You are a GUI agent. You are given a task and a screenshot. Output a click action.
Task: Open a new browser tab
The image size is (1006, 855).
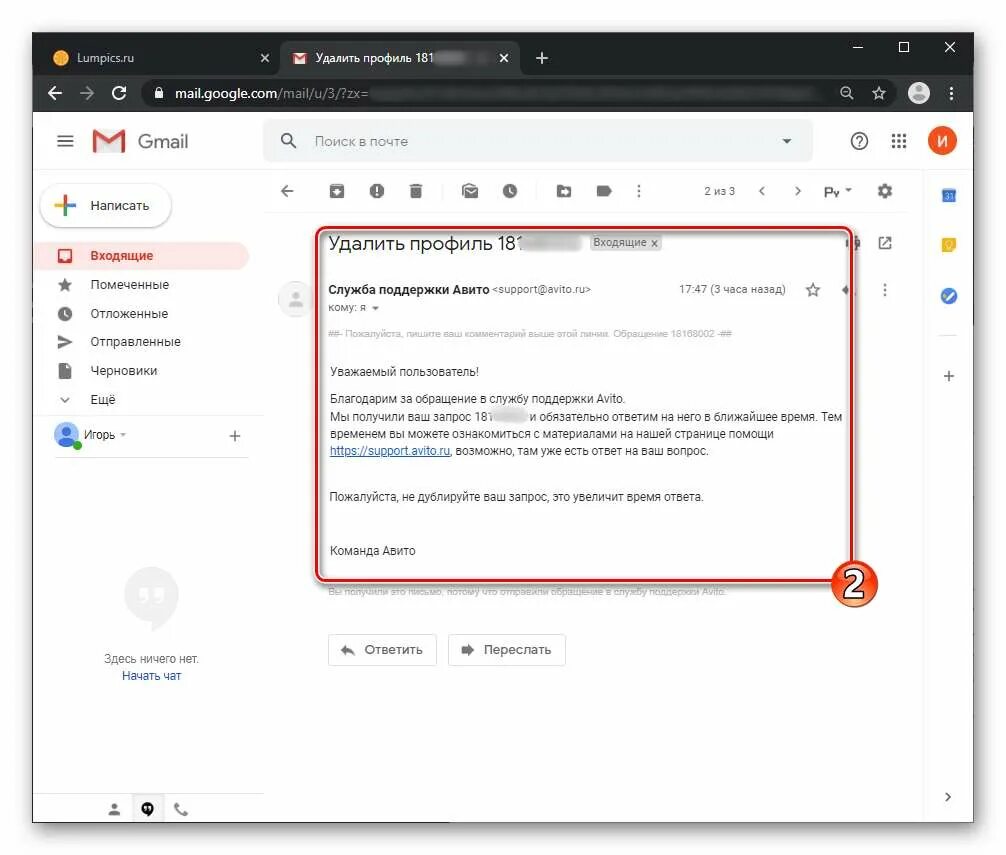541,58
